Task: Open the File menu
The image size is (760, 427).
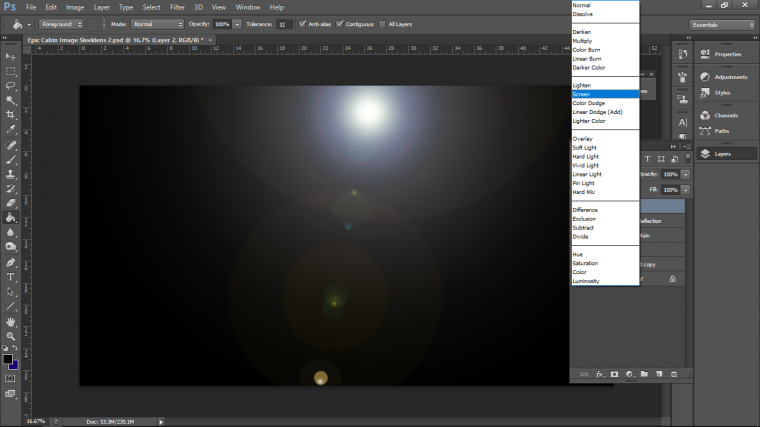Action: (31, 7)
